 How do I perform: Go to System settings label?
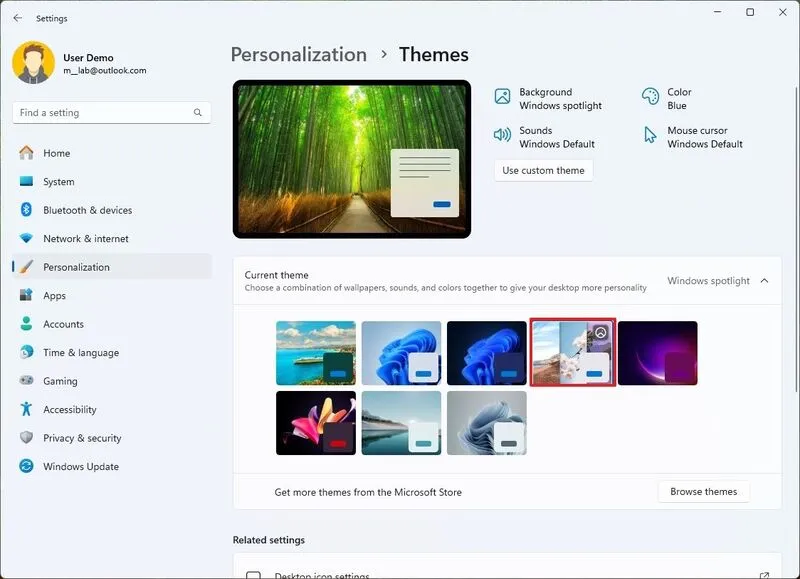tap(59, 182)
